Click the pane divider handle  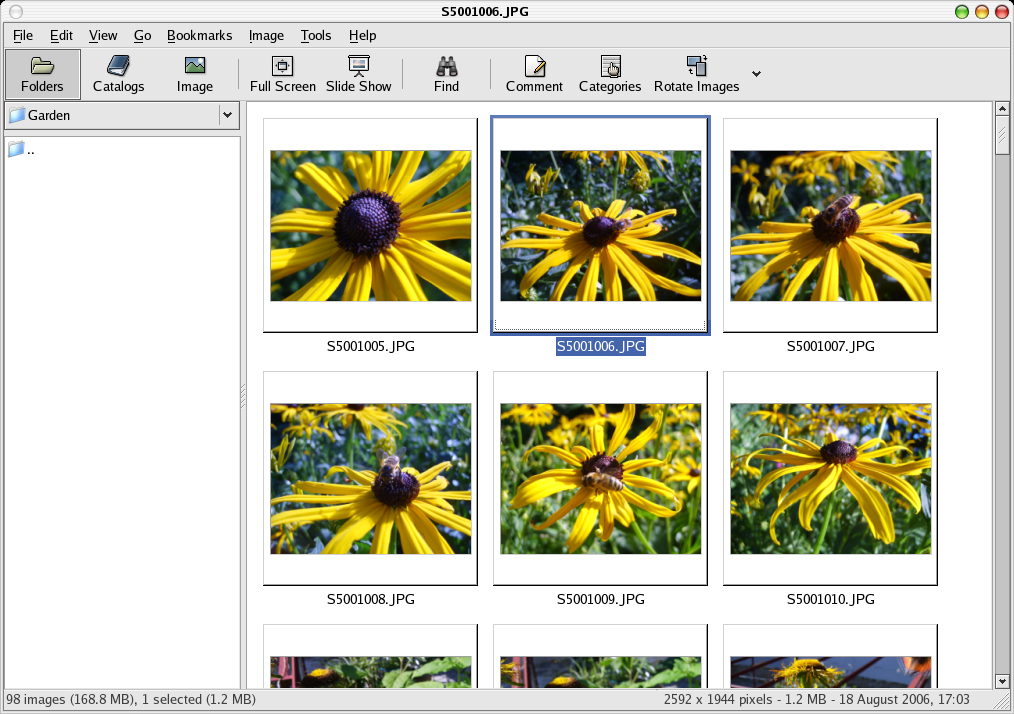243,397
